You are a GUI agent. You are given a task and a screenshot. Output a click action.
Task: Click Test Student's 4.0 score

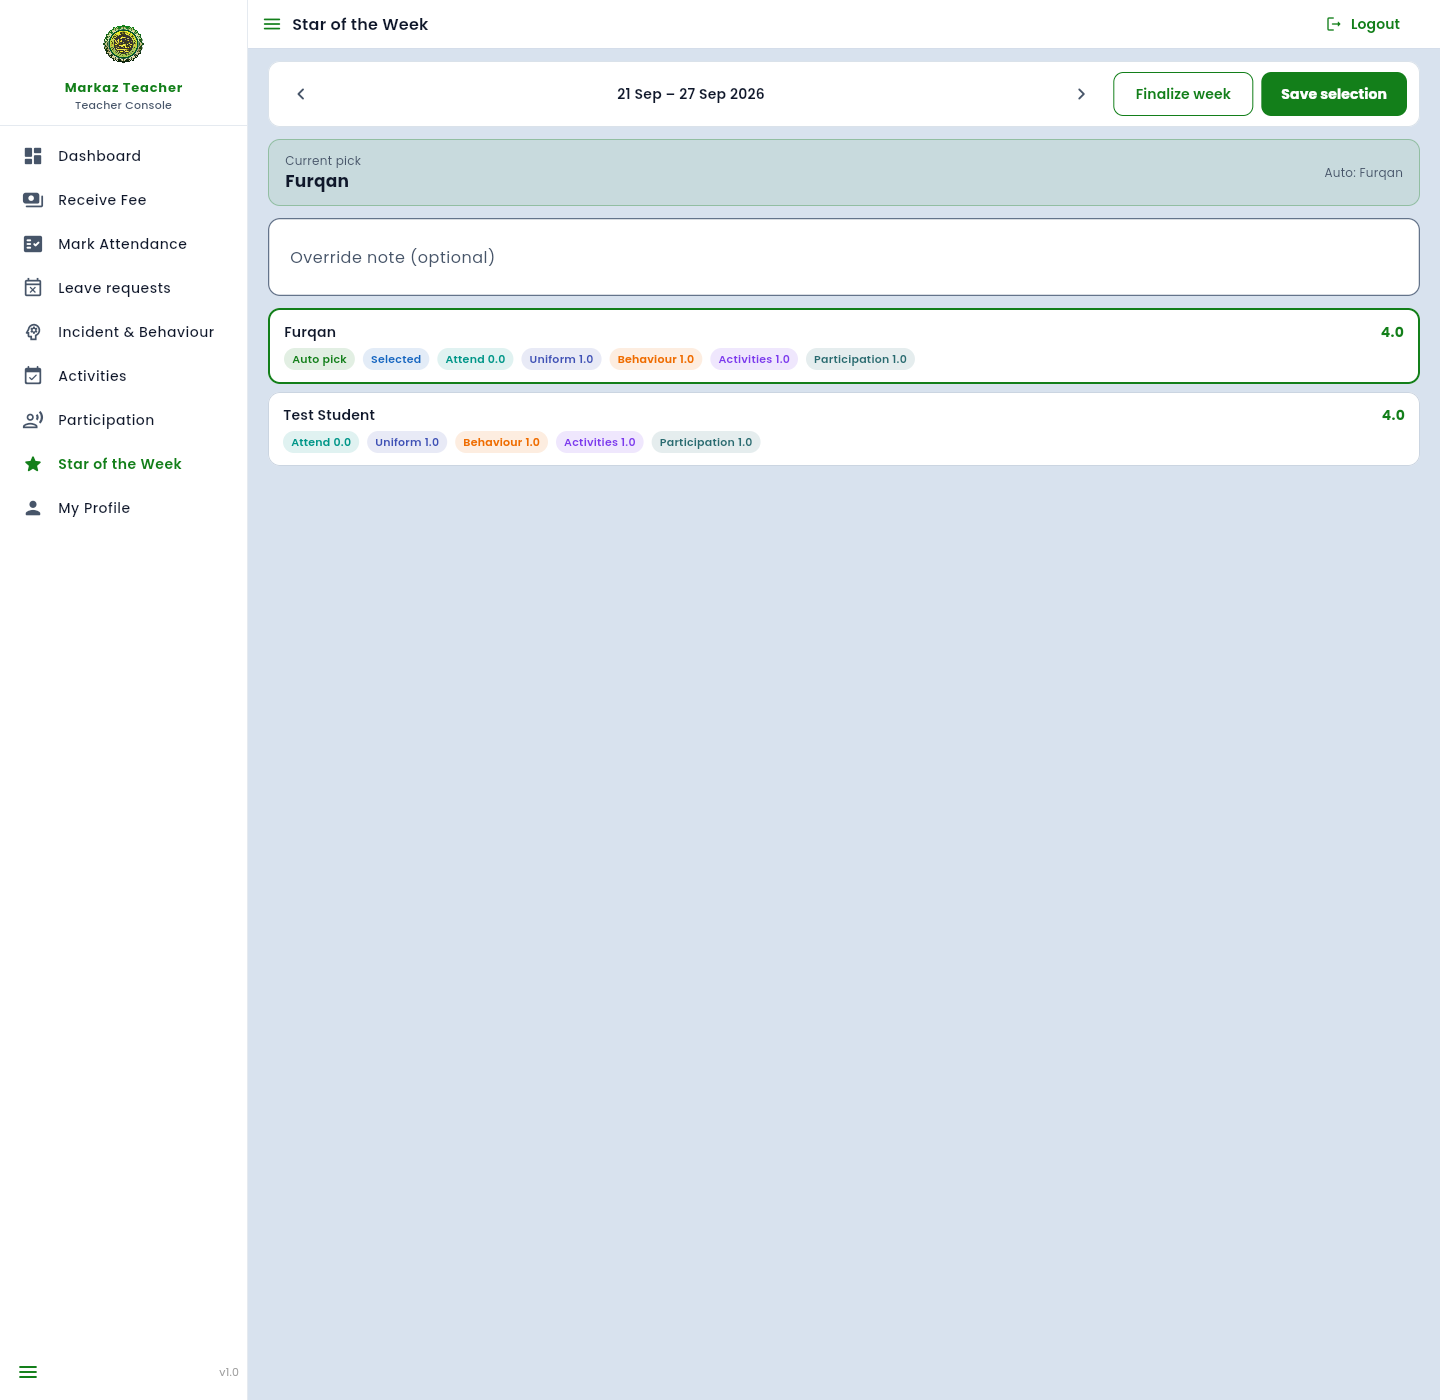tap(1393, 415)
